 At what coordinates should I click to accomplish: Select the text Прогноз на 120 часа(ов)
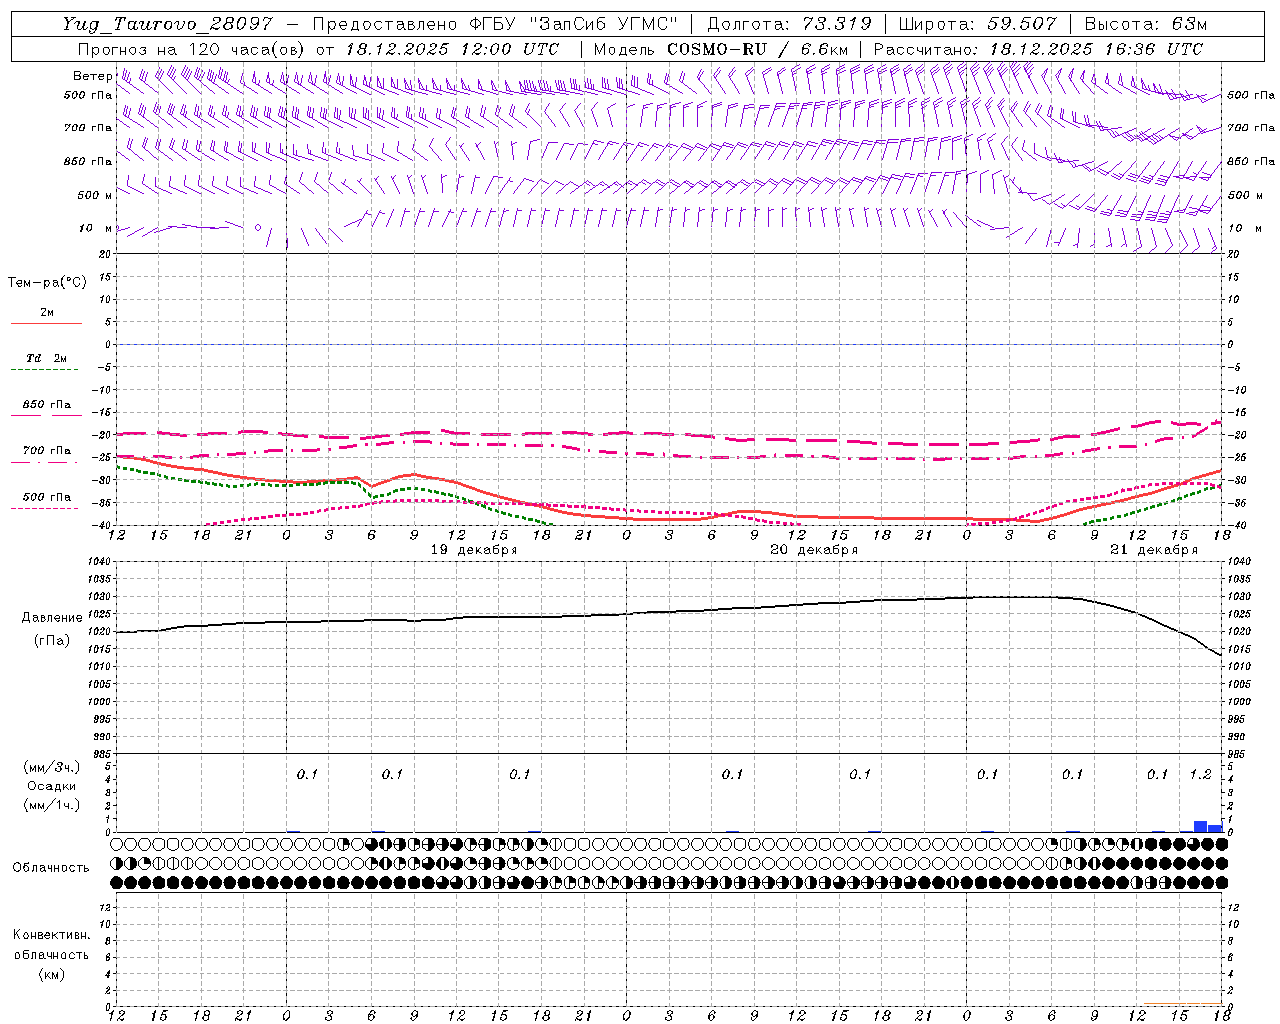coord(192,49)
